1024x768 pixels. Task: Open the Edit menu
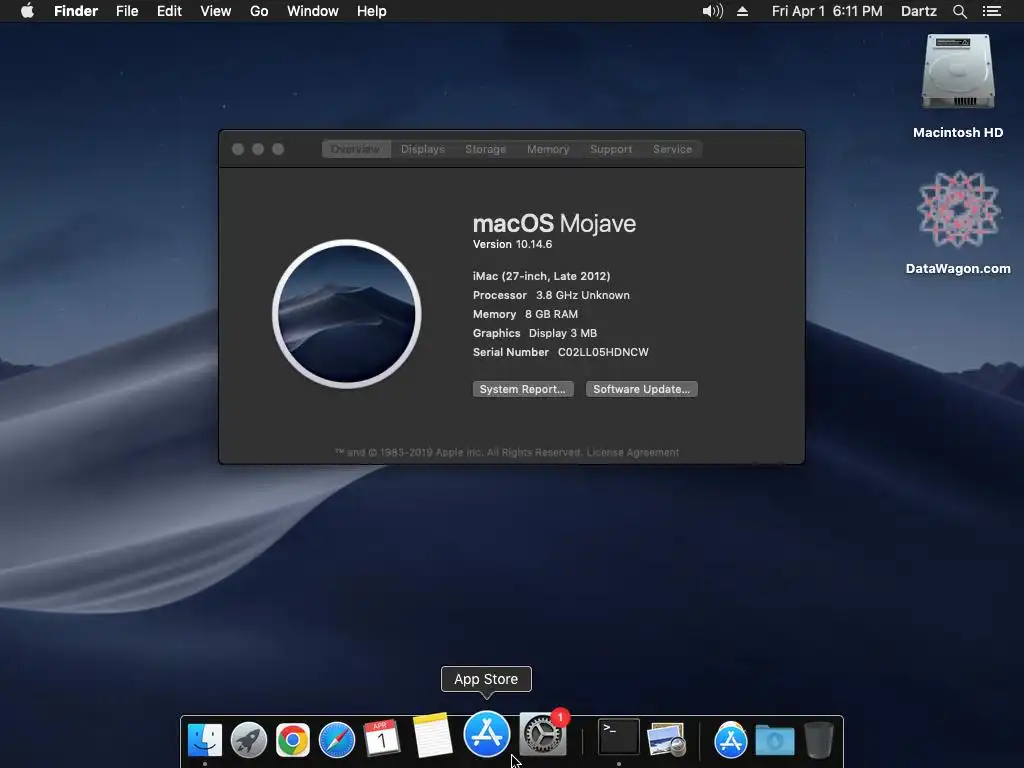pos(169,11)
